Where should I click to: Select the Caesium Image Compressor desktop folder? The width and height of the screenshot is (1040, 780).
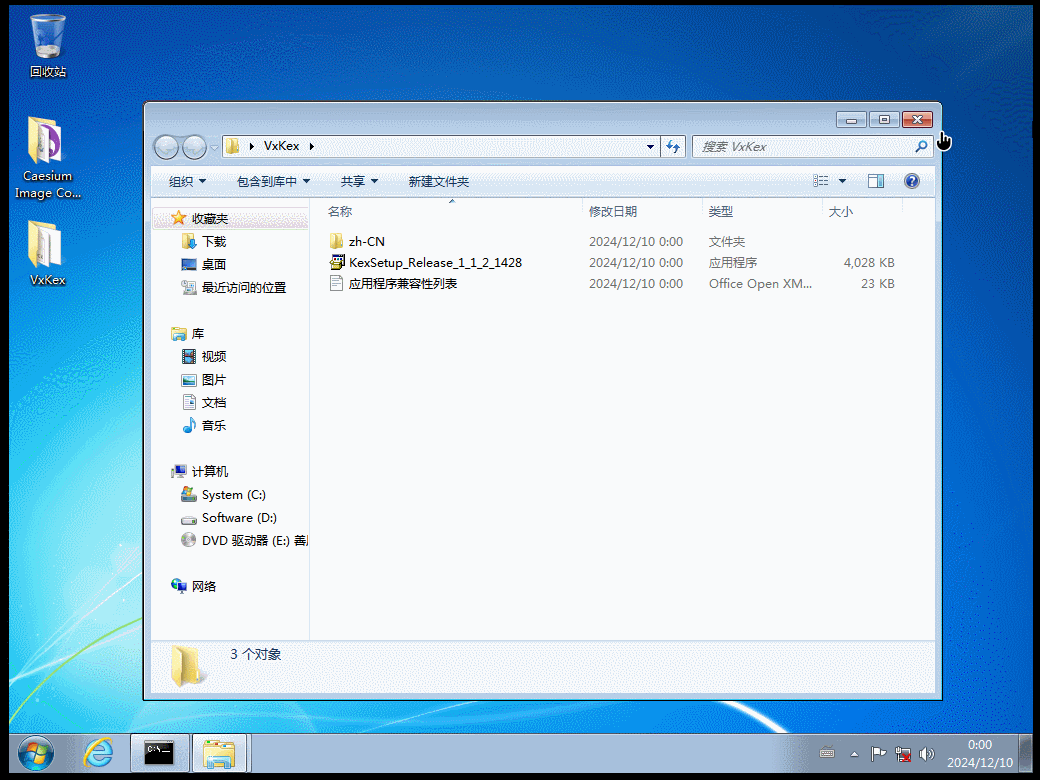point(48,158)
